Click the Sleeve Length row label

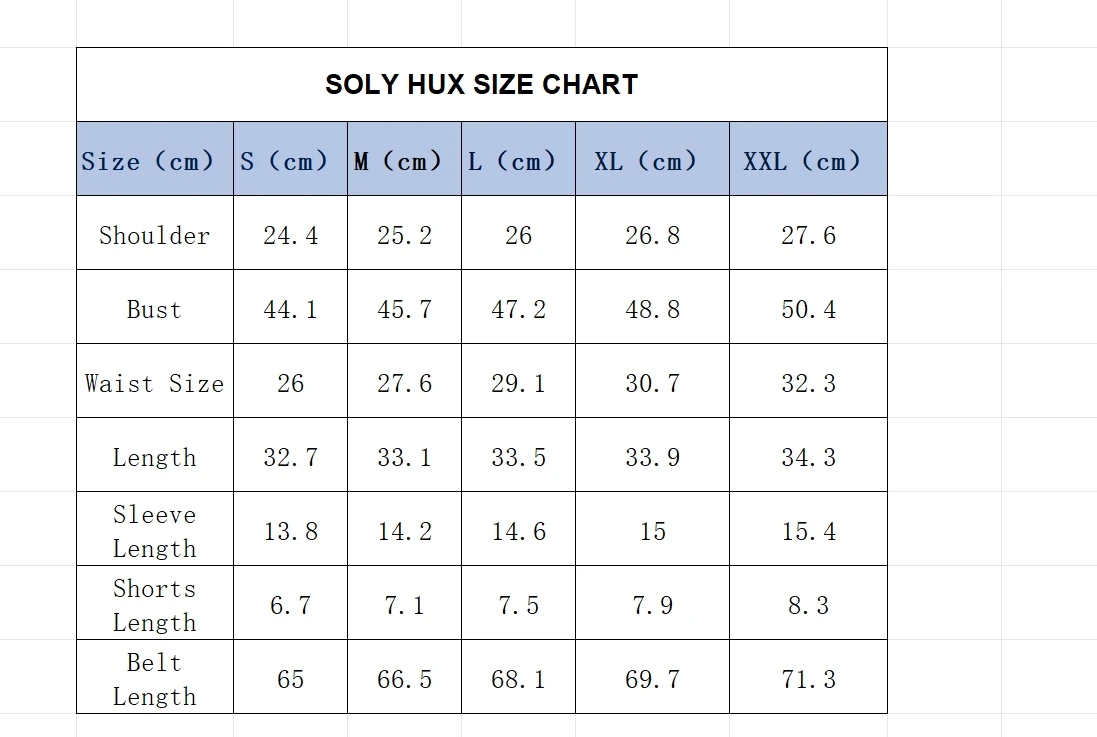(x=154, y=531)
